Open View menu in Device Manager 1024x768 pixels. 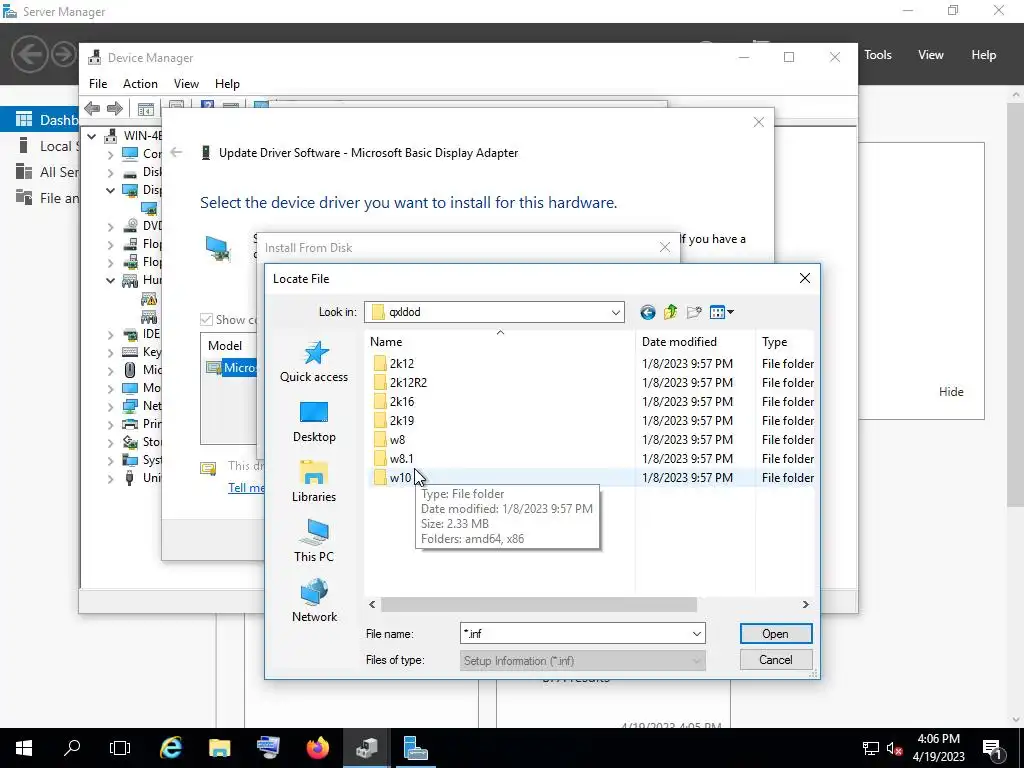(x=186, y=84)
